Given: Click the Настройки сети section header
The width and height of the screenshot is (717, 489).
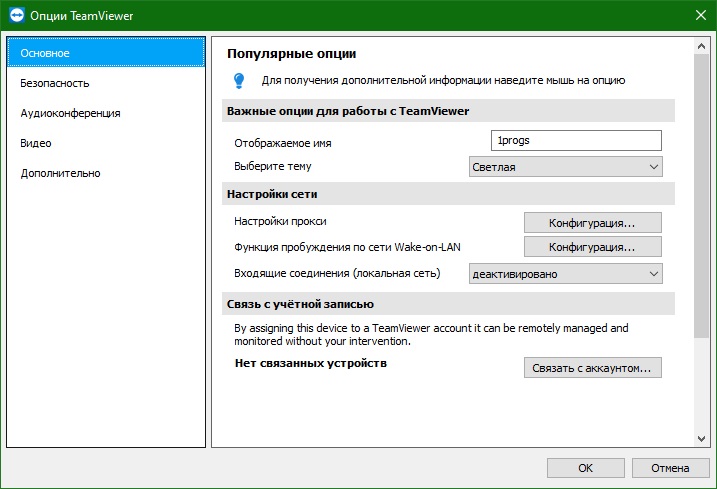Looking at the screenshot, I should click(x=448, y=194).
